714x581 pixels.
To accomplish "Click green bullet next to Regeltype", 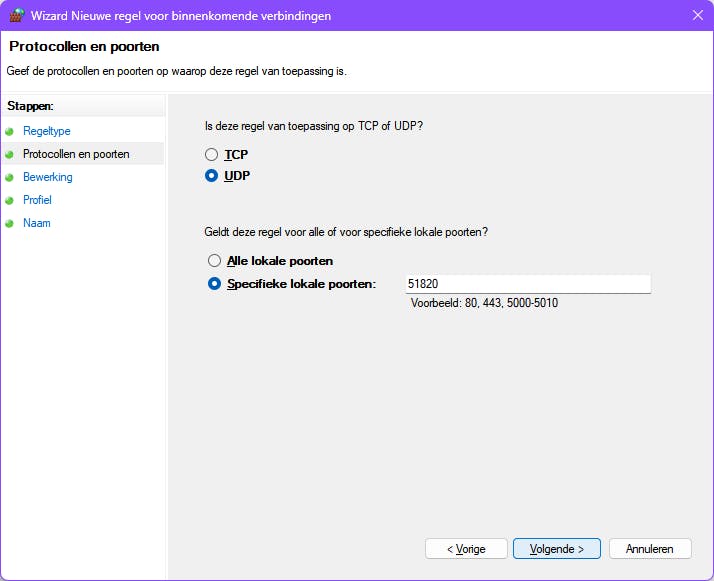I will [10, 131].
